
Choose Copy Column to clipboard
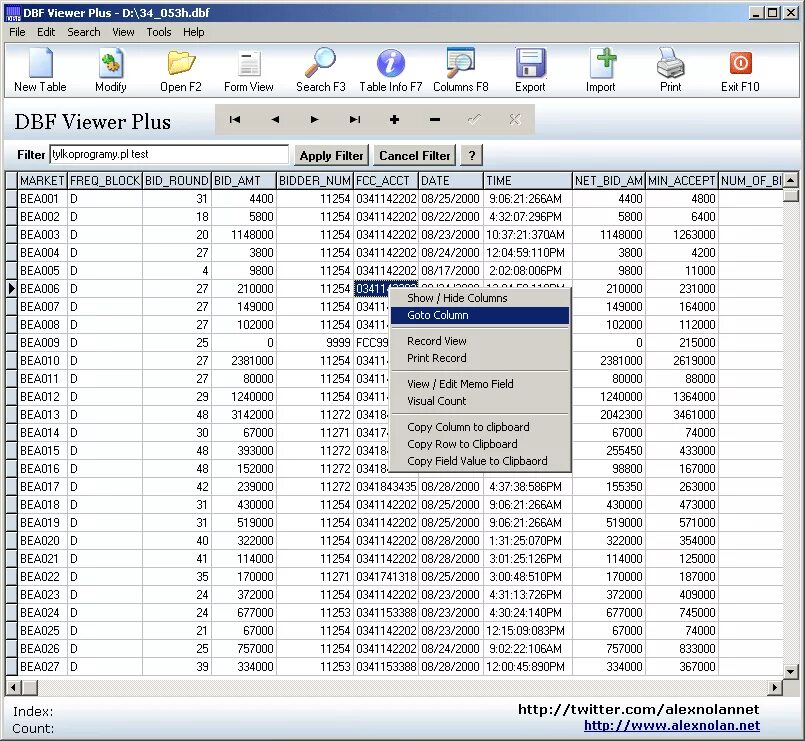480,427
